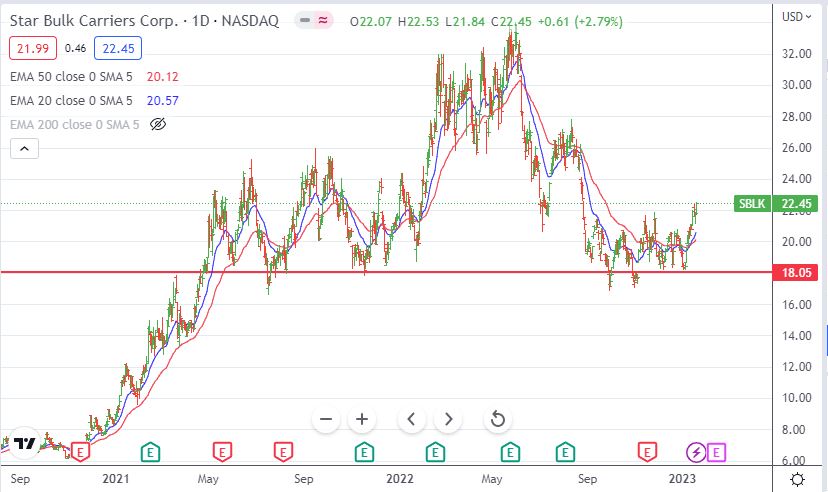This screenshot has height=492, width=828.
Task: Zoom in the chart with the plus button
Action: tap(362, 419)
